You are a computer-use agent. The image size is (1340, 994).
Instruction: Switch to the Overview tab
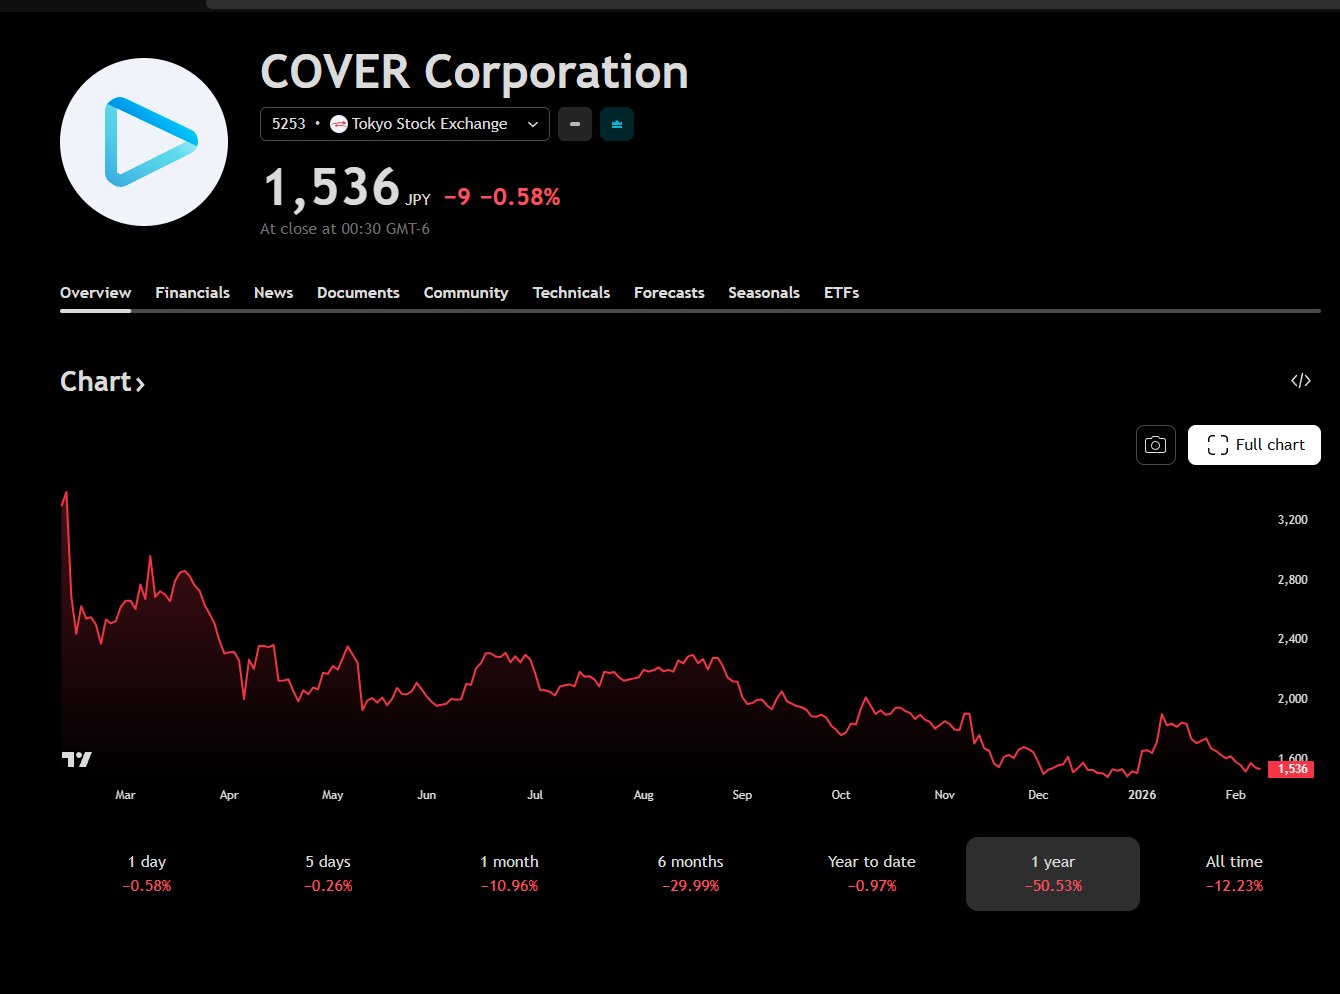[x=95, y=293]
